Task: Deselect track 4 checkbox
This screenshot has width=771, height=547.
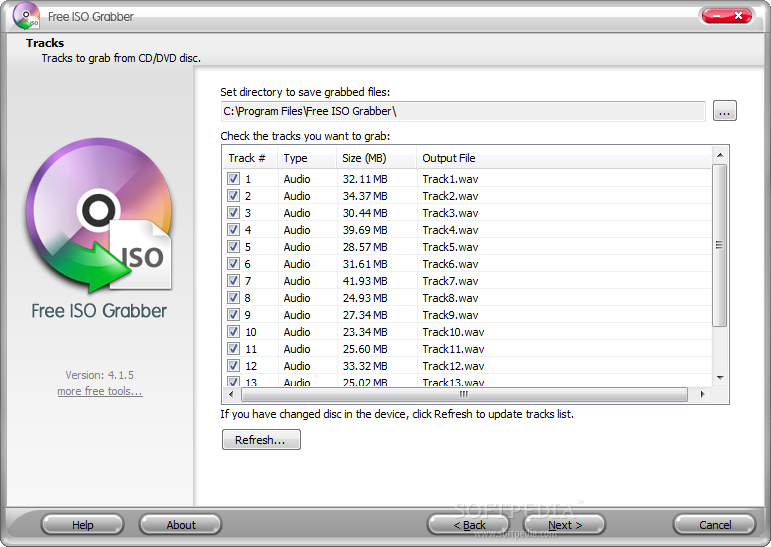Action: pyautogui.click(x=234, y=230)
